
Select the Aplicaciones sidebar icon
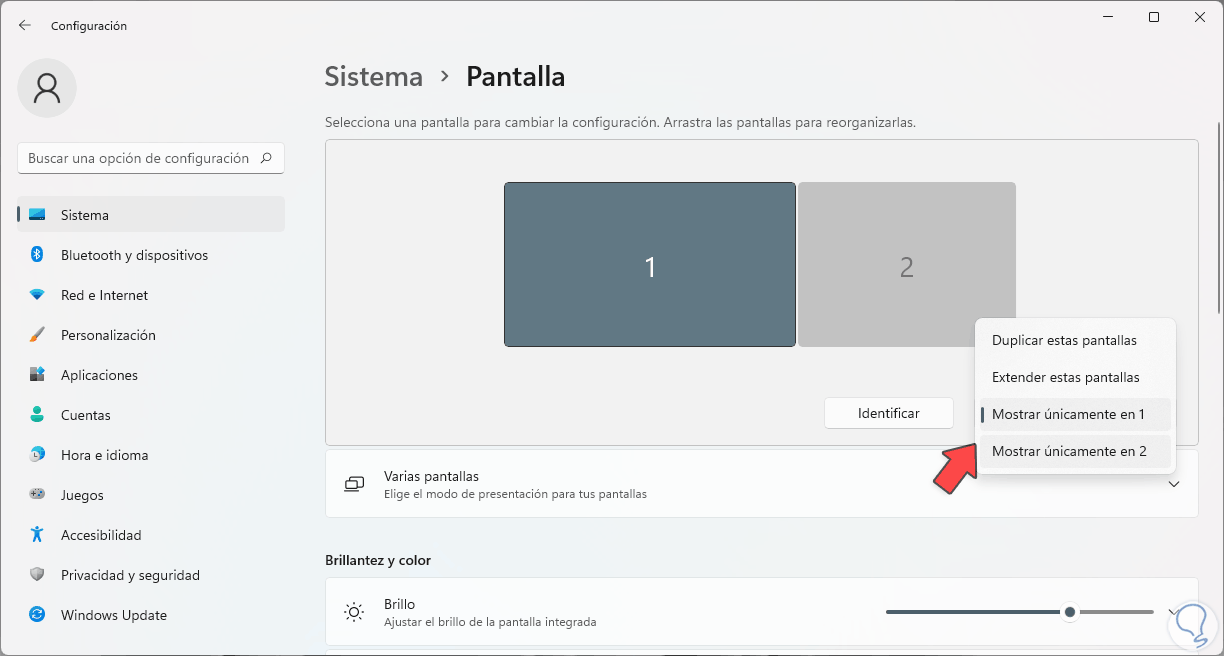coord(37,375)
